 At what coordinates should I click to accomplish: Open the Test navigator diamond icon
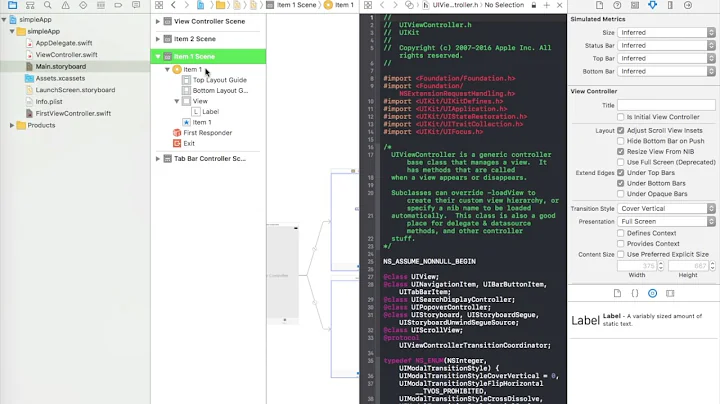(x=83, y=5)
